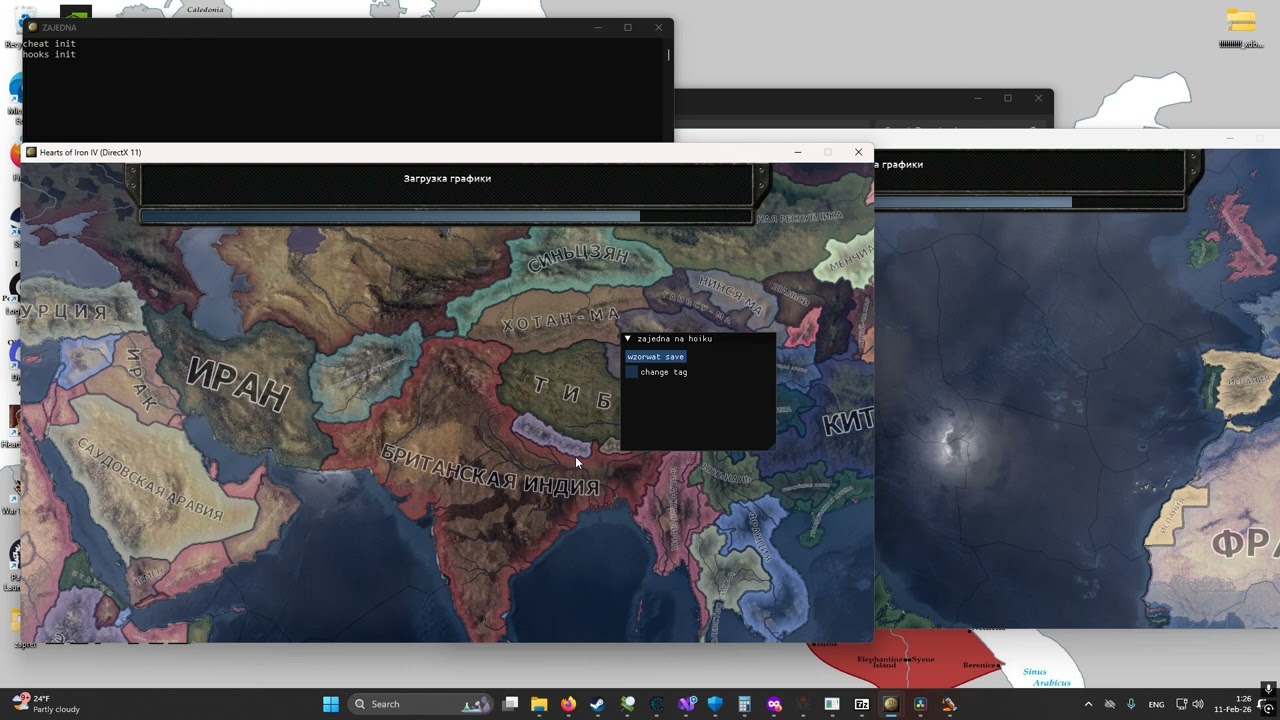Enable the 'change tag' checkbox
The width and height of the screenshot is (1280, 720).
[x=631, y=372]
